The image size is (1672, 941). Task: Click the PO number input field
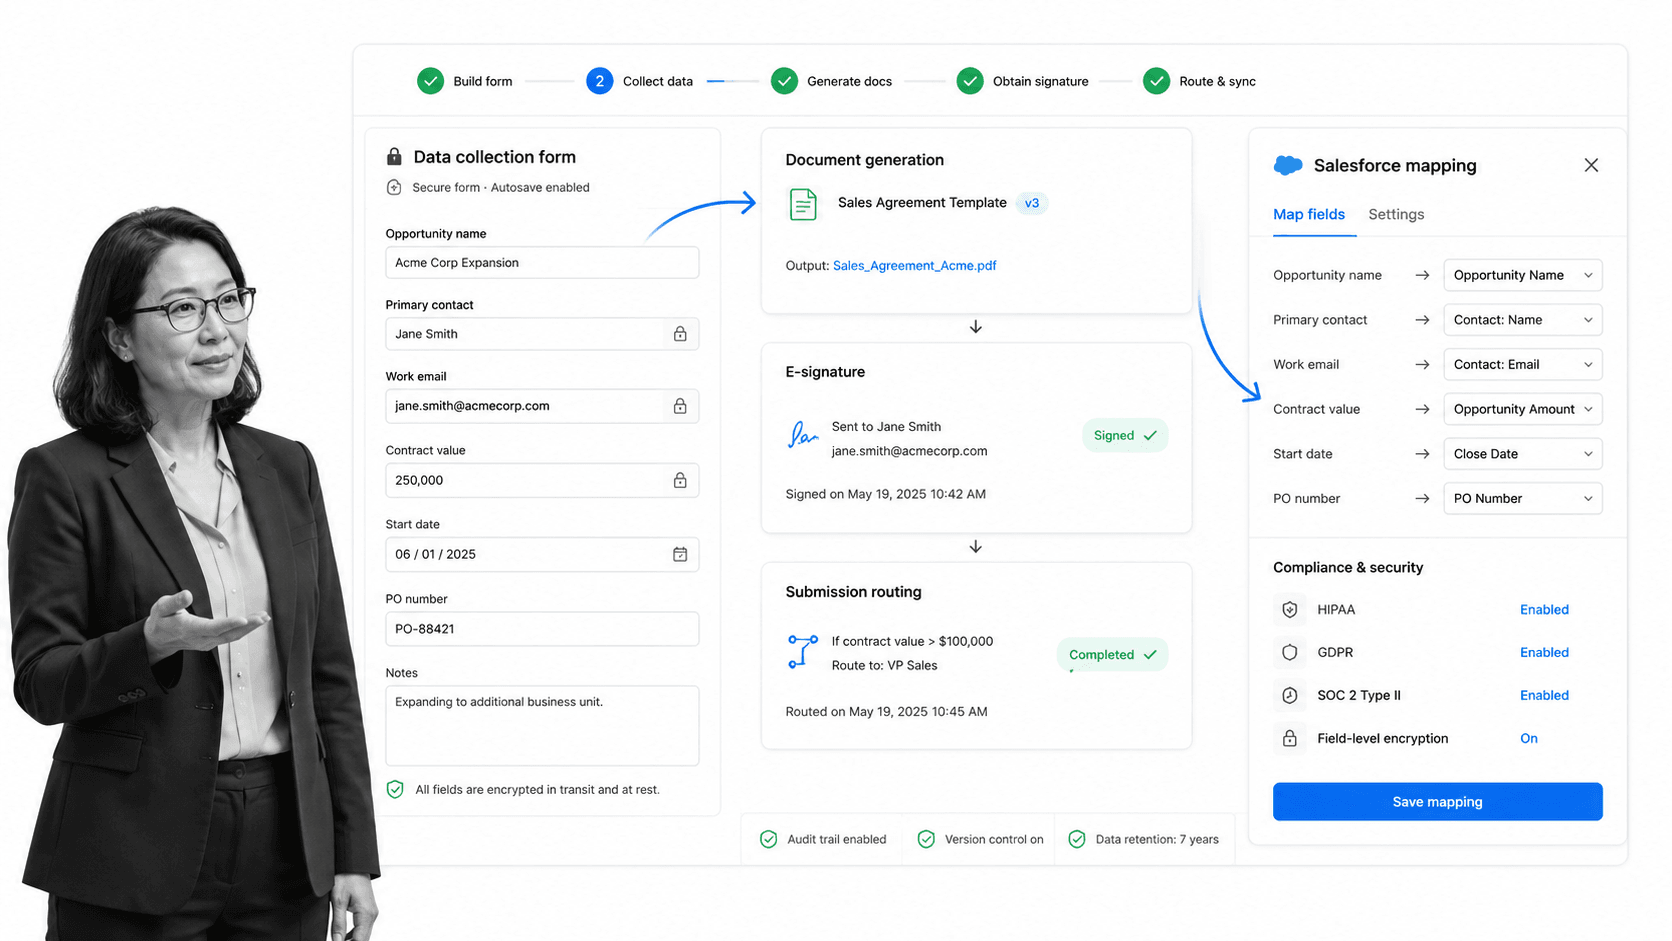(542, 629)
